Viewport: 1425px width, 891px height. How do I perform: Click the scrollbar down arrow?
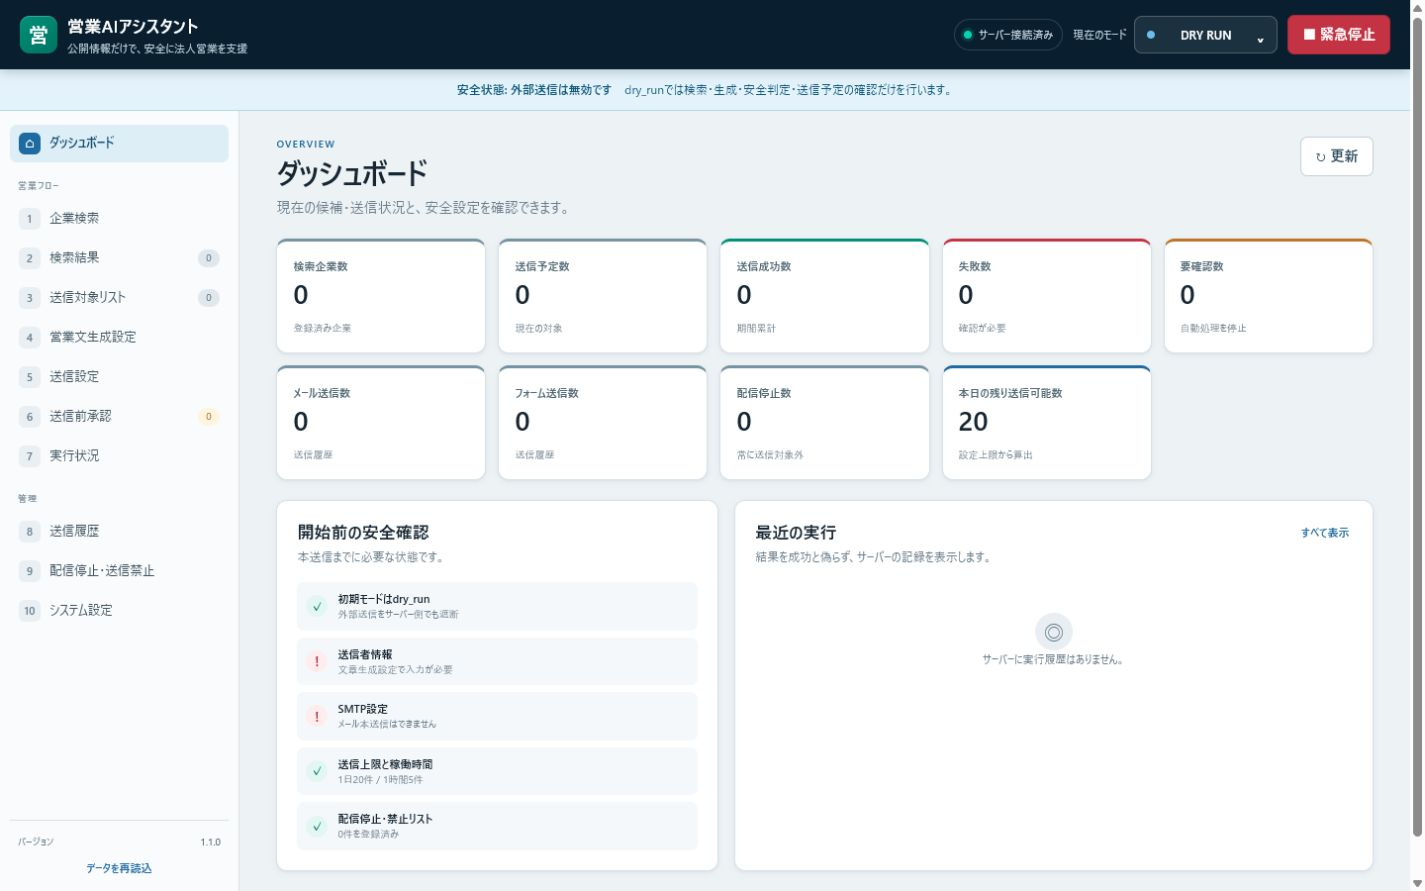pyautogui.click(x=1417, y=883)
